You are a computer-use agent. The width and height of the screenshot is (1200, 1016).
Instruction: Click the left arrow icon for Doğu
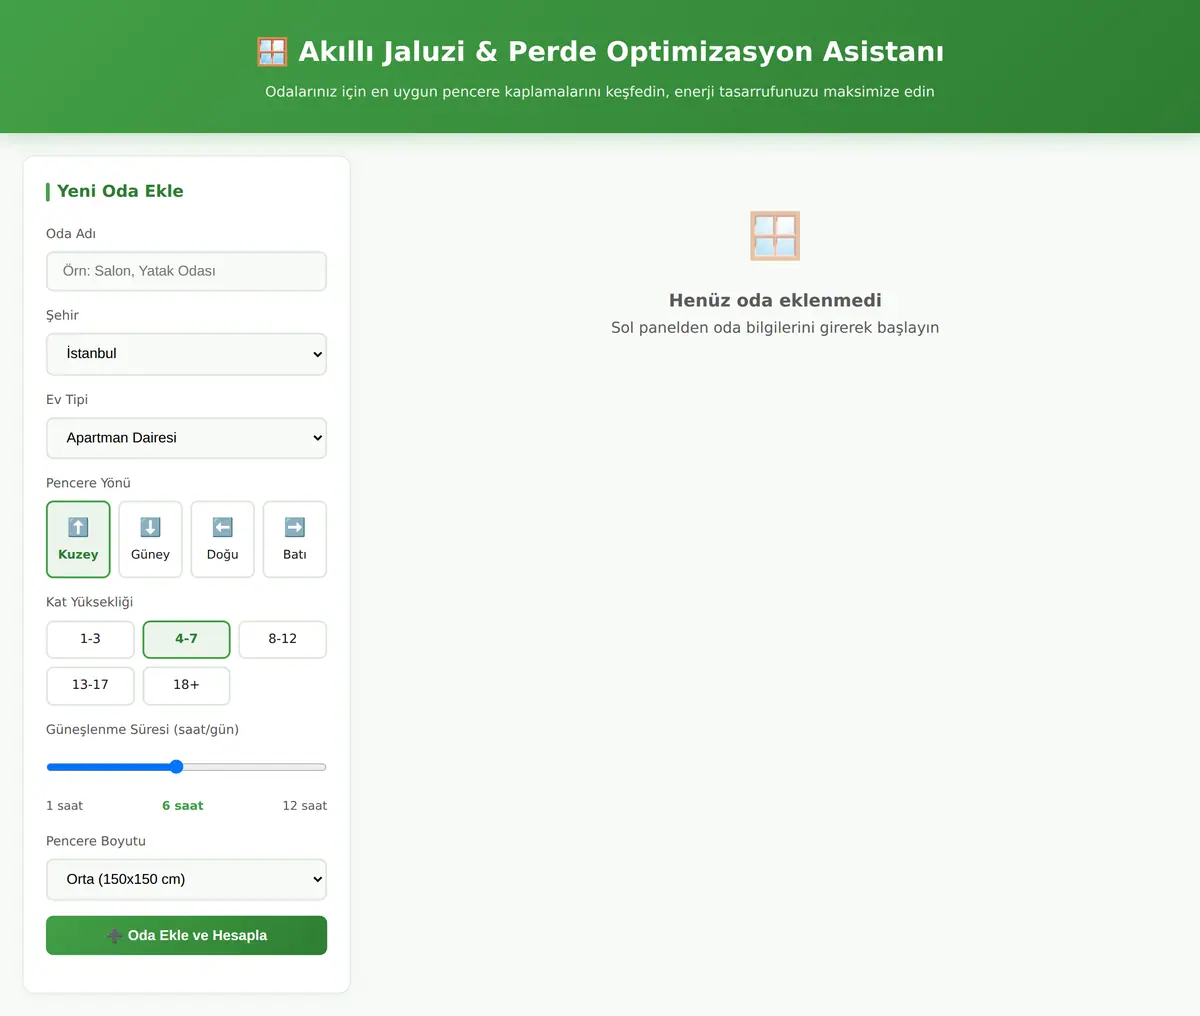(x=222, y=527)
